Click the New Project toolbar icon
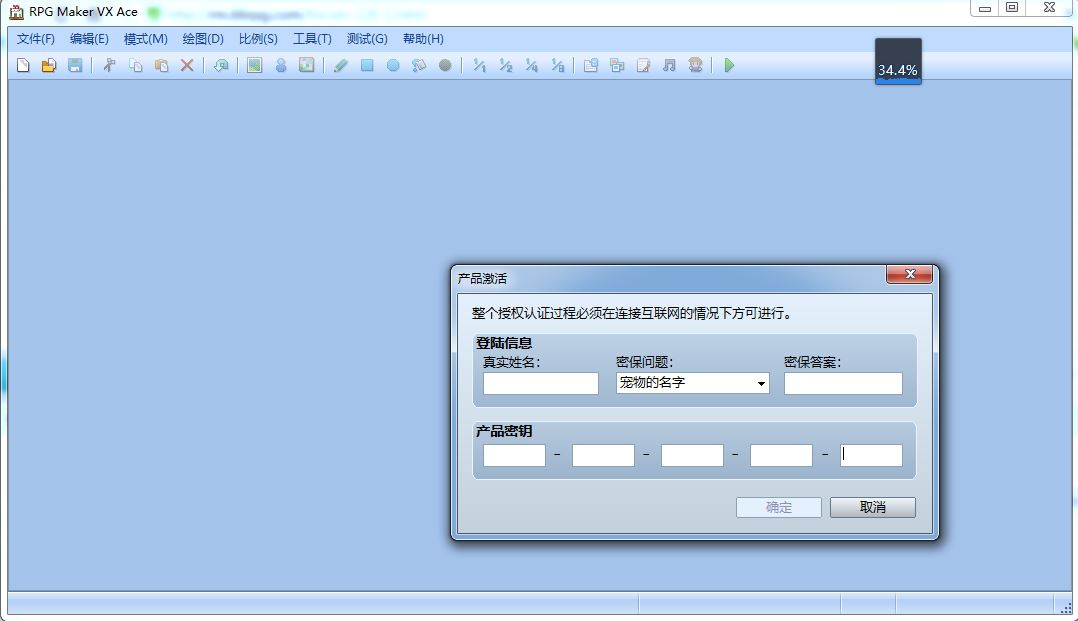 tap(23, 65)
